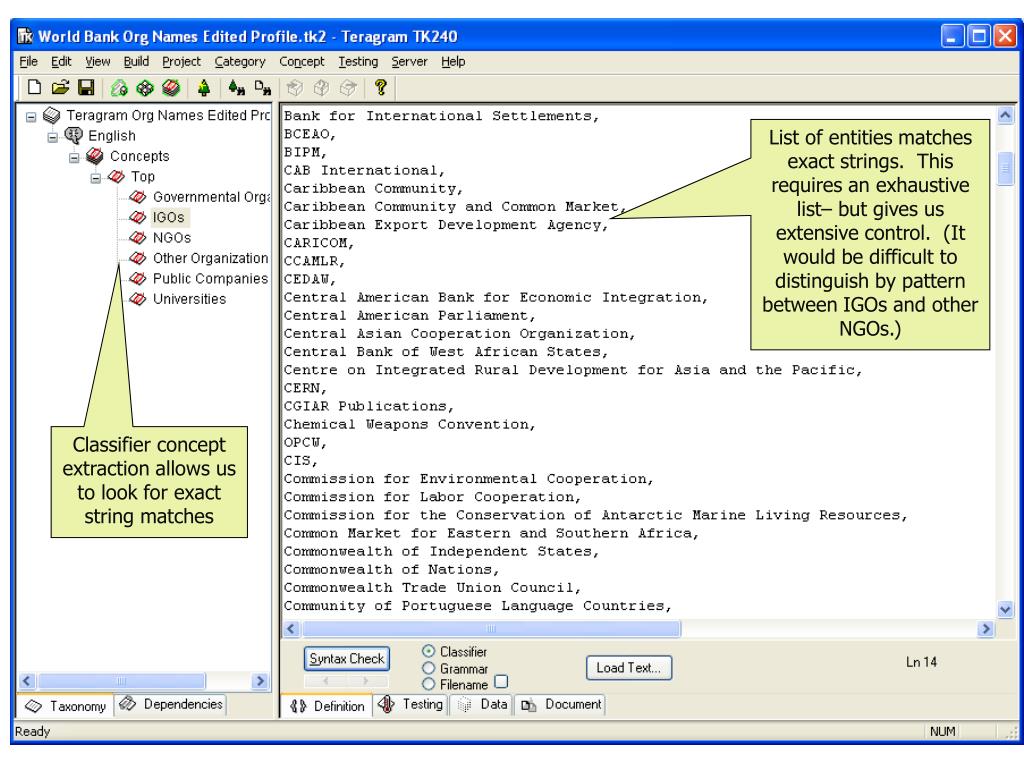This screenshot has width=1024, height=768.
Task: Open the File menu
Action: coord(28,61)
